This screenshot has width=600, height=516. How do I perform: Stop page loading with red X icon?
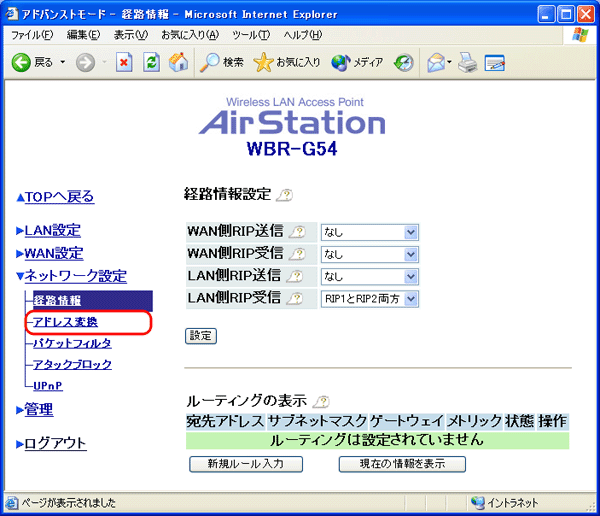[x=124, y=62]
